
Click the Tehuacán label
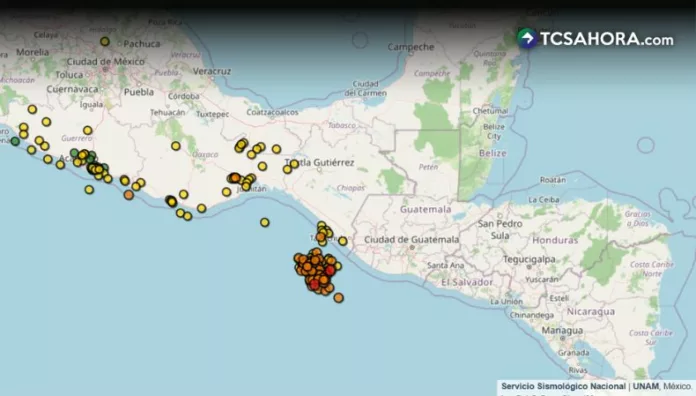pyautogui.click(x=167, y=112)
